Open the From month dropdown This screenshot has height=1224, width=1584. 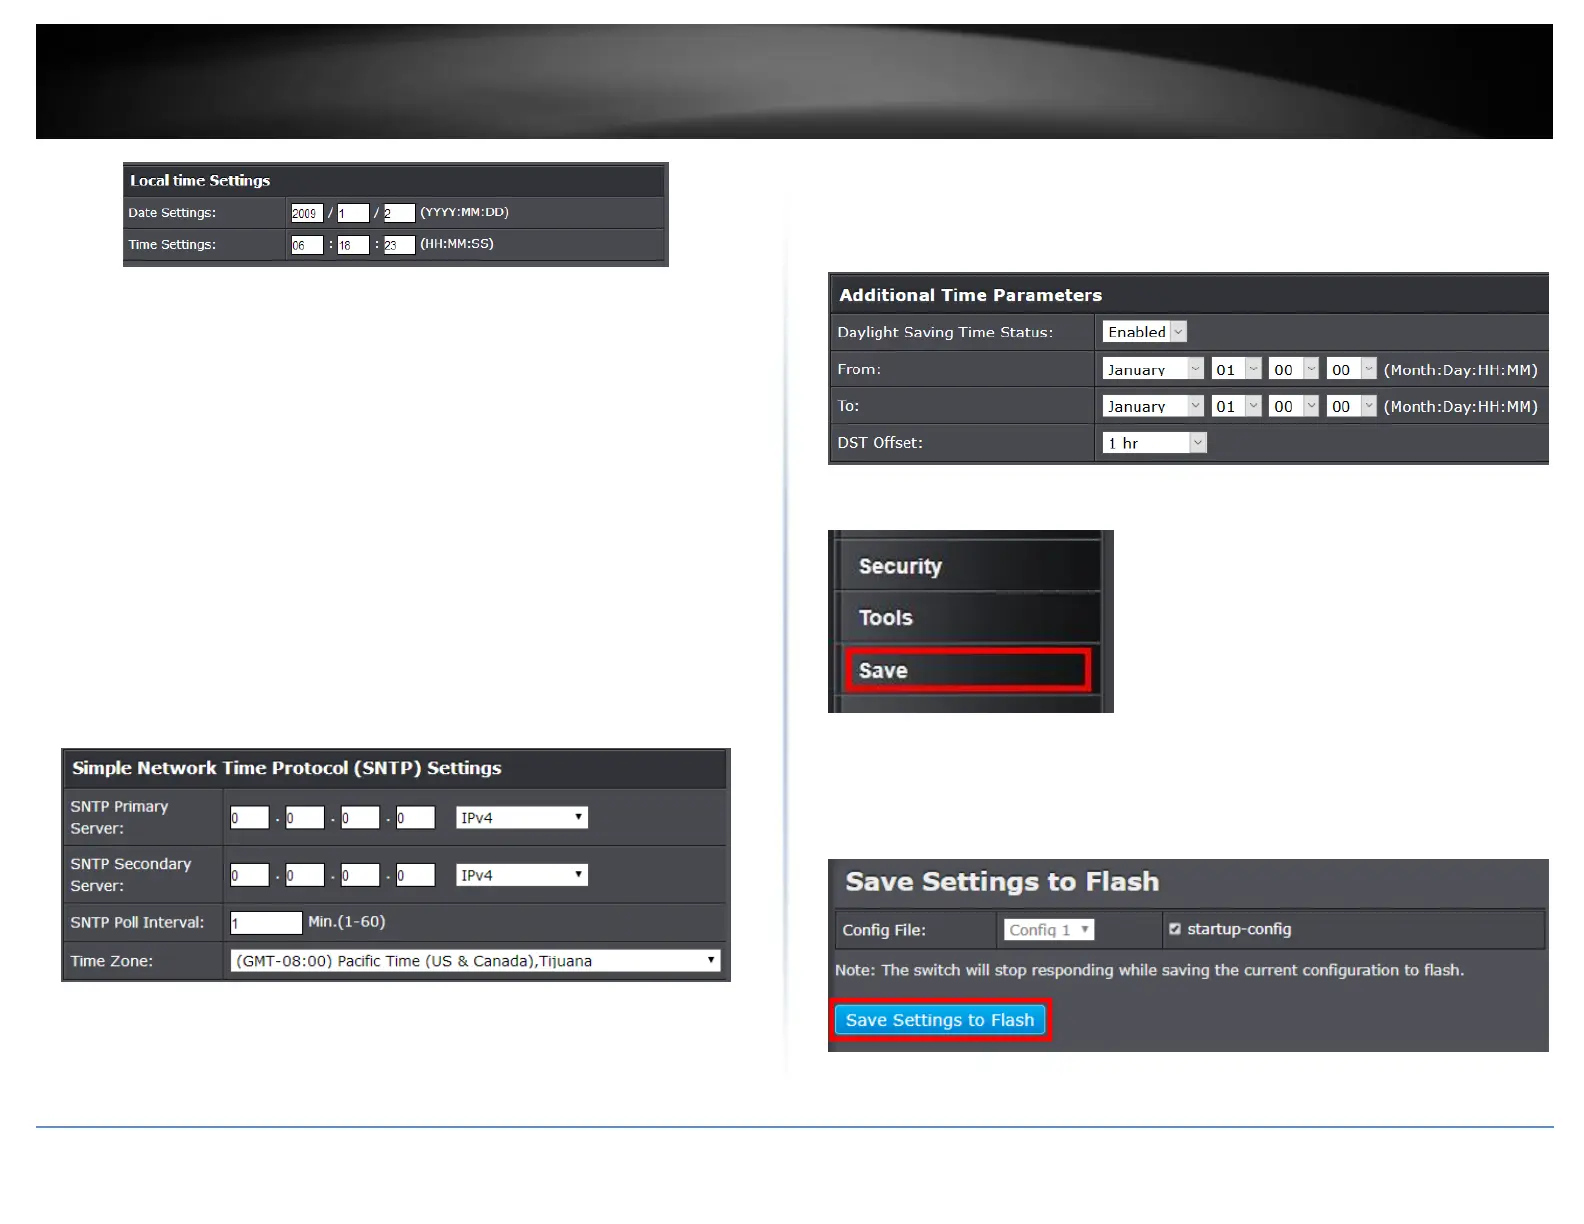point(1153,369)
